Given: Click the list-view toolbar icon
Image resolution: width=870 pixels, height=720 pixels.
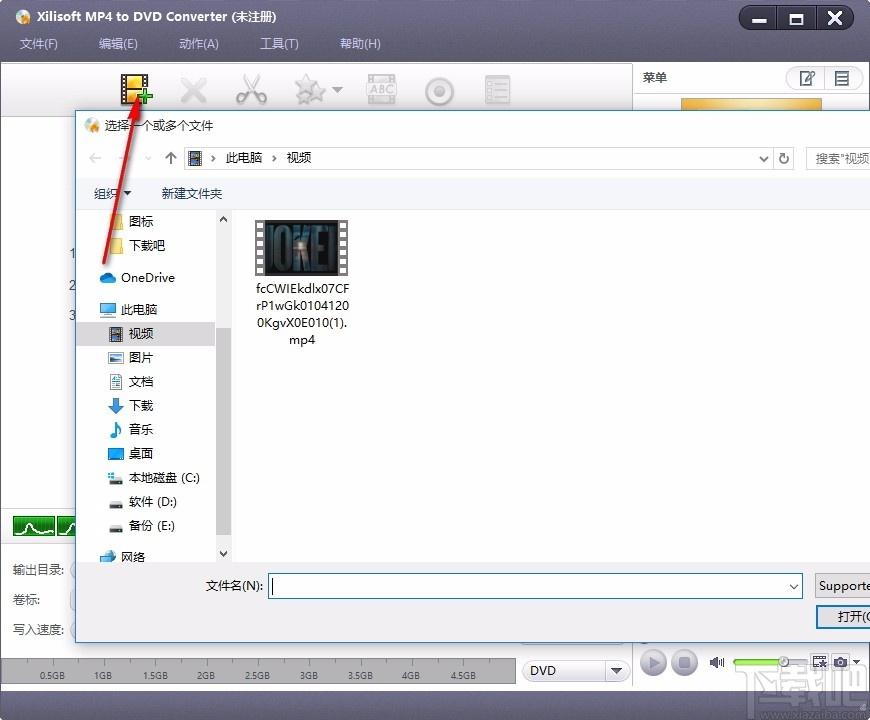Looking at the screenshot, I should pyautogui.click(x=497, y=90).
